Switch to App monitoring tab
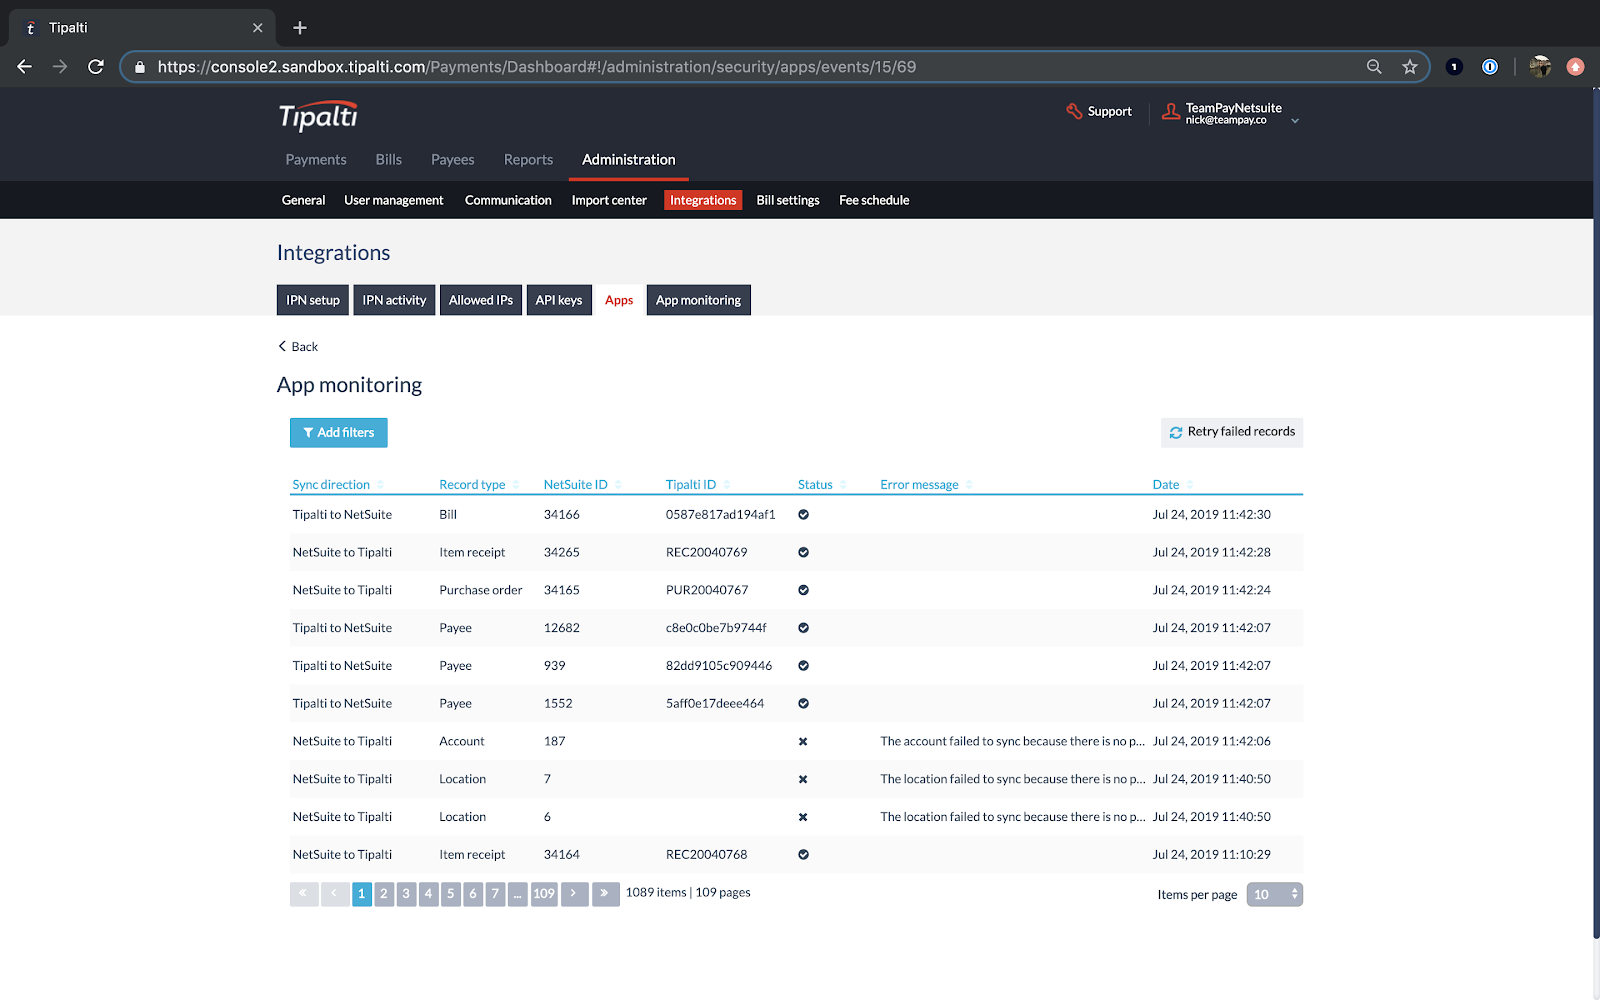The width and height of the screenshot is (1600, 1000). 699,300
